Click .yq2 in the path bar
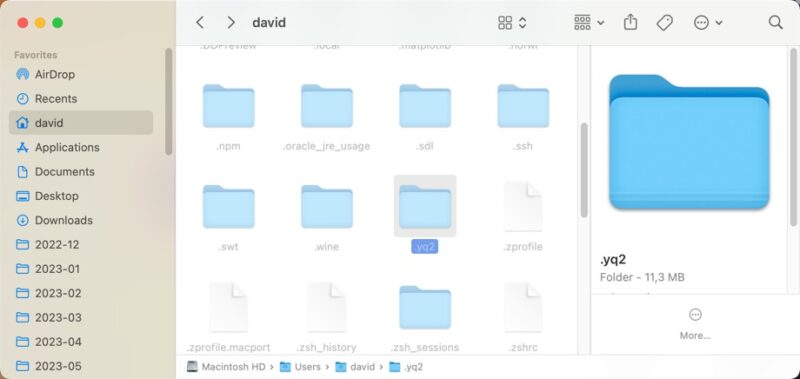The height and width of the screenshot is (379, 800). click(407, 367)
